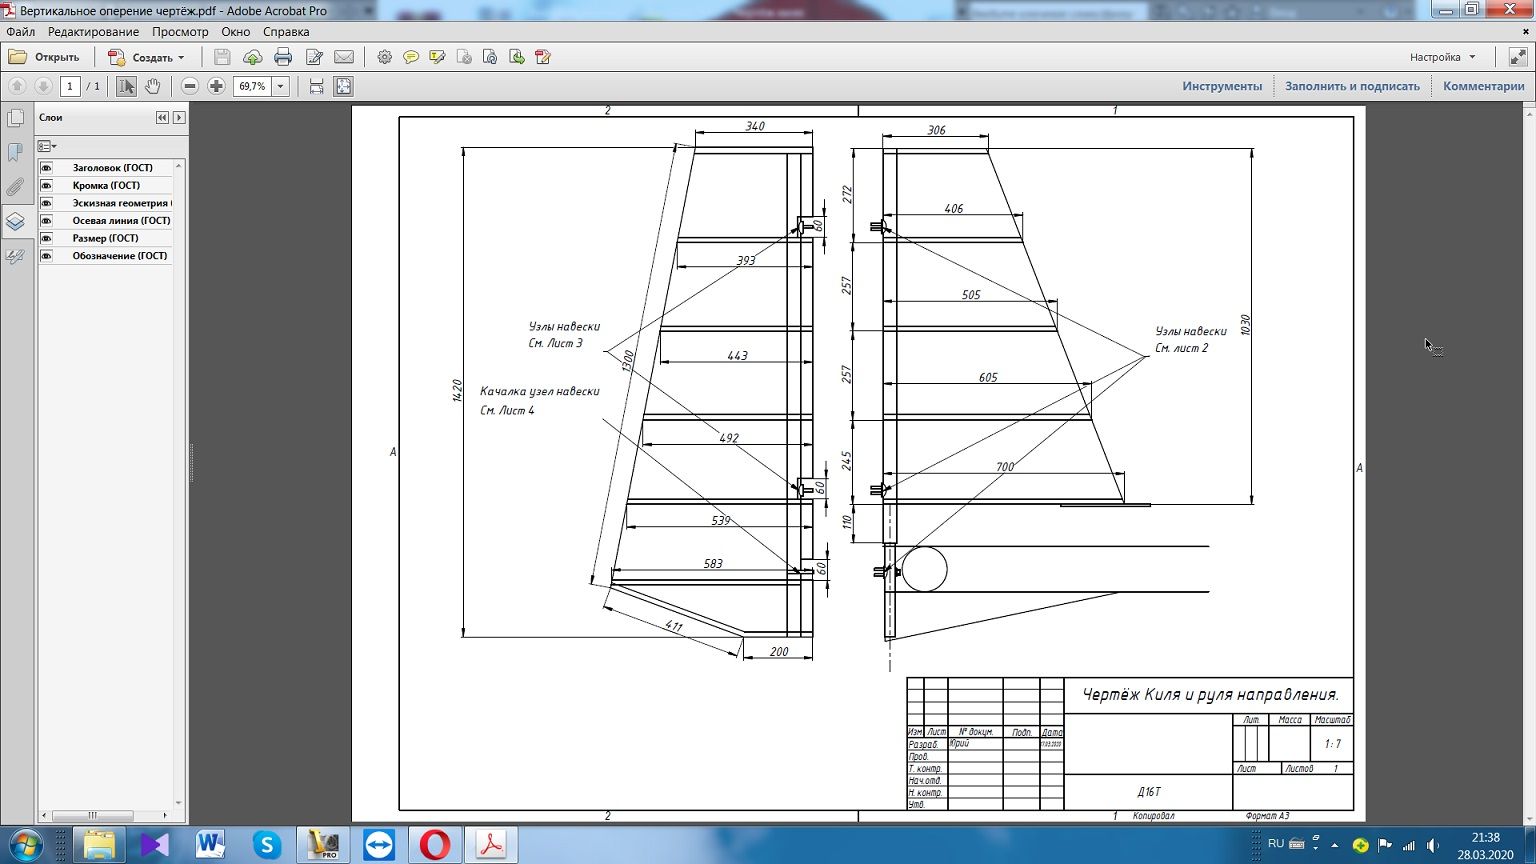Click the Add sticky note icon
The image size is (1536, 864).
[x=411, y=57]
